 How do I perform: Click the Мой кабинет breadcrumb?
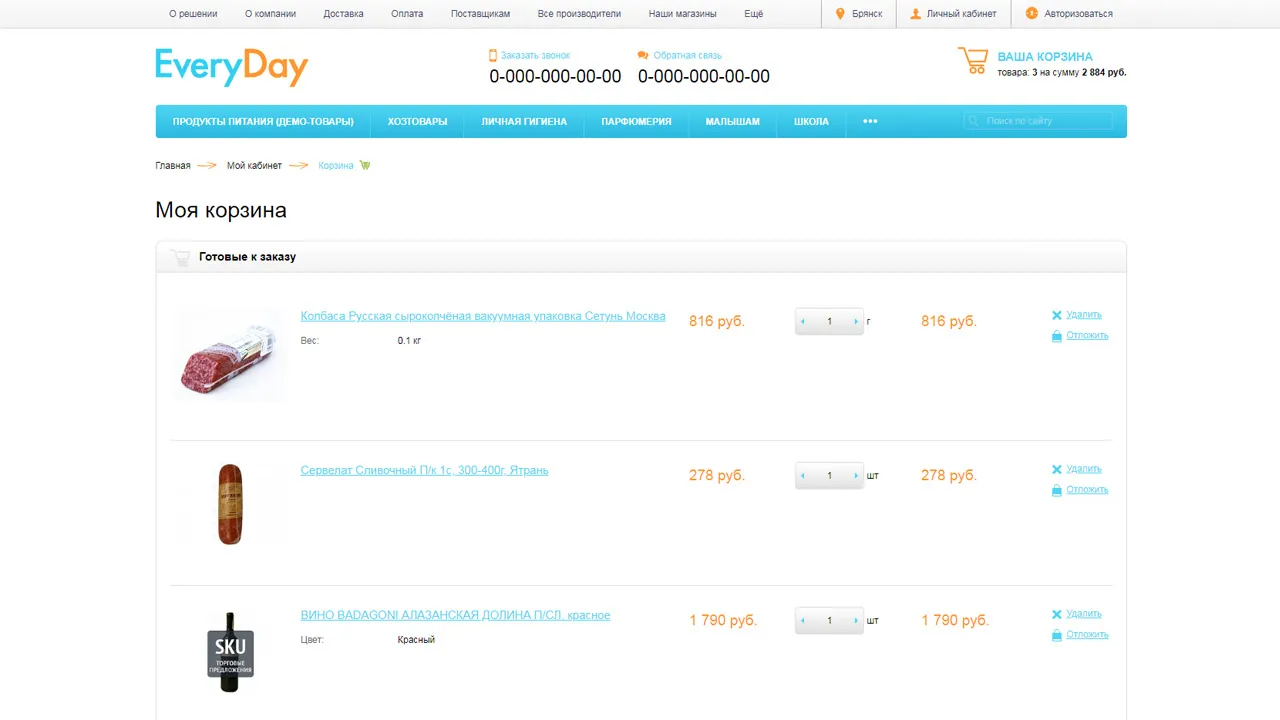(254, 165)
